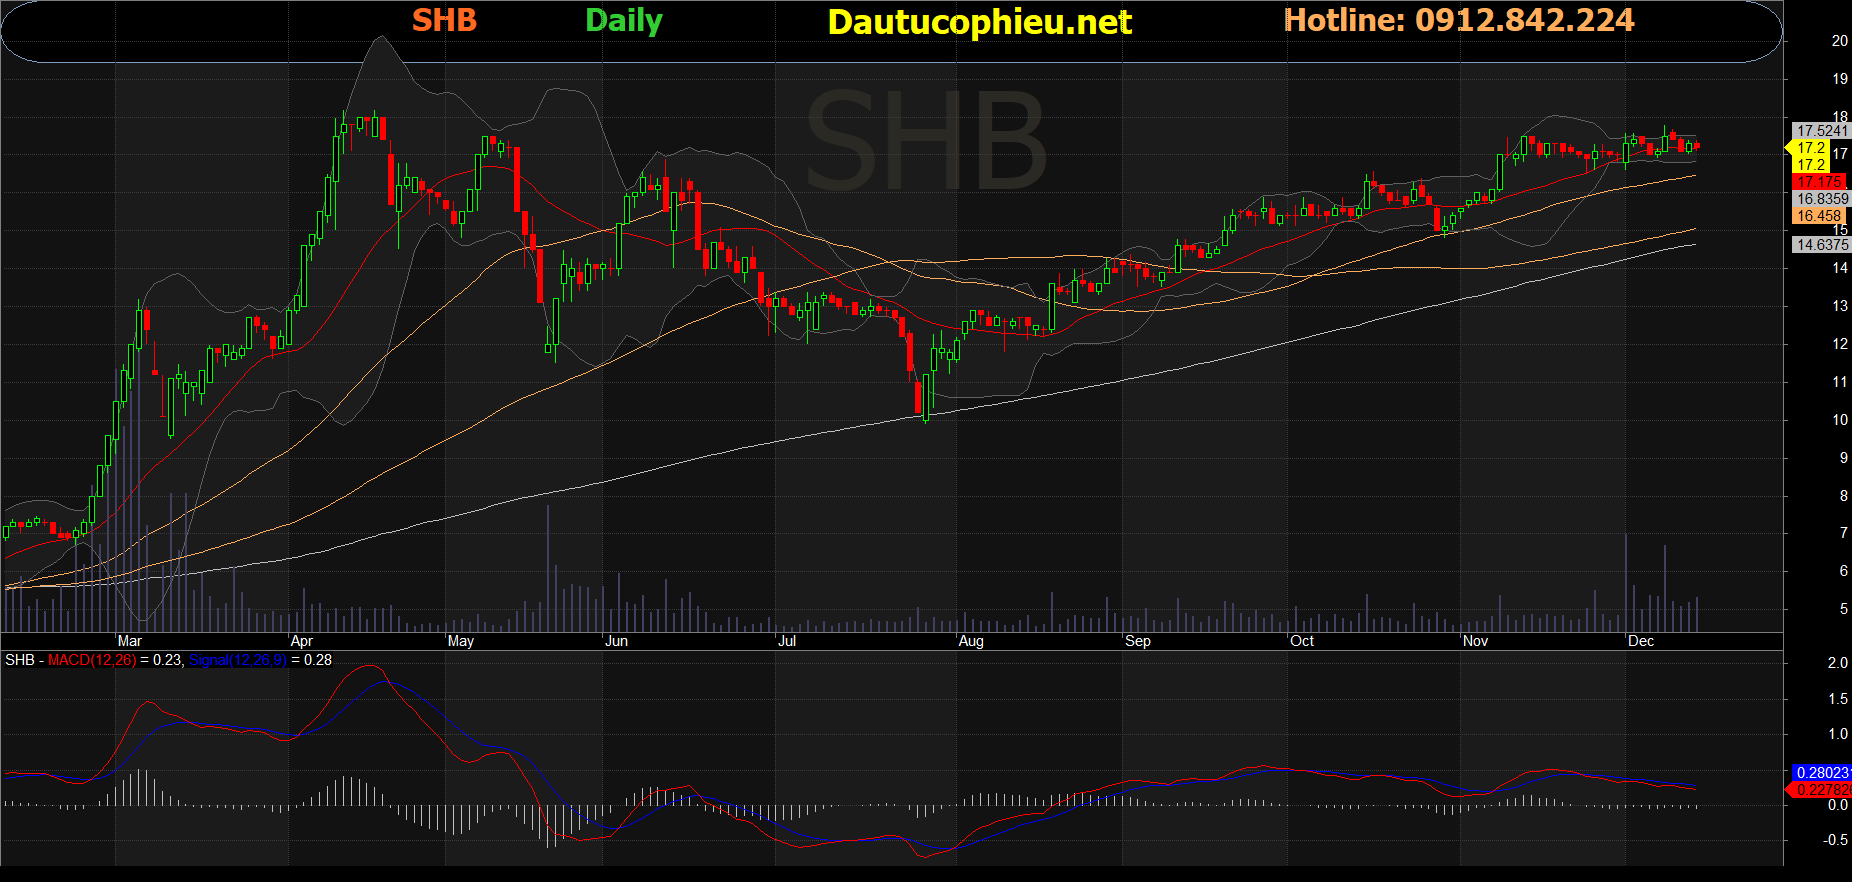Viewport: 1852px width, 882px height.
Task: Open the Dautucophieu.net website link
Action: point(979,22)
